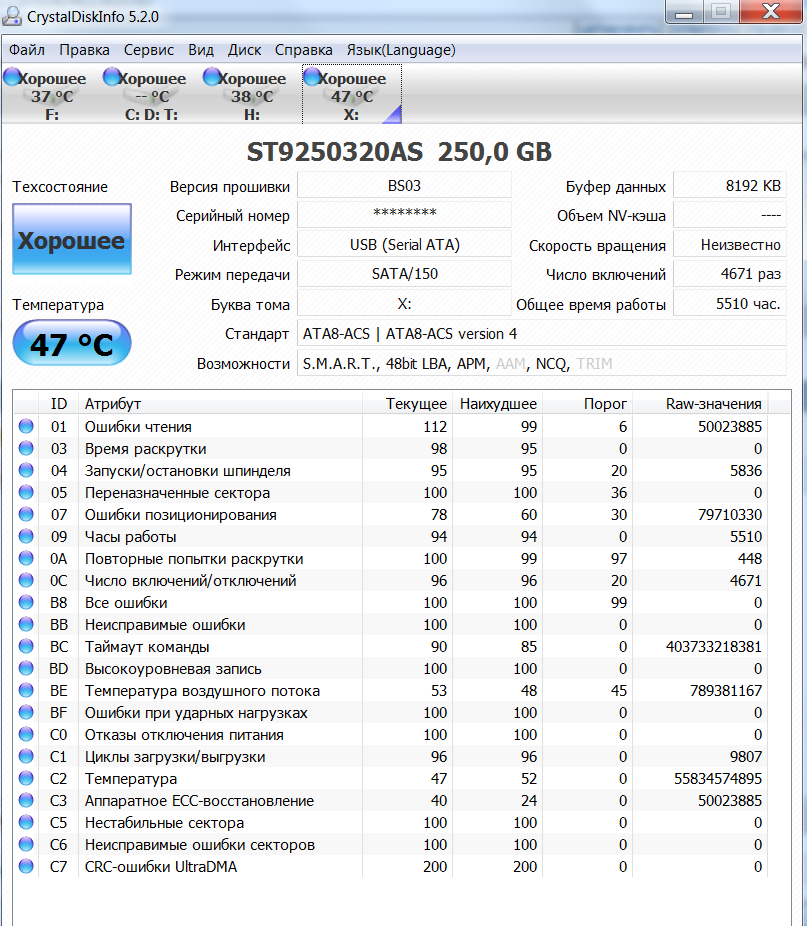This screenshot has height=926, width=807.
Task: Open the Файл menu
Action: click(x=27, y=50)
